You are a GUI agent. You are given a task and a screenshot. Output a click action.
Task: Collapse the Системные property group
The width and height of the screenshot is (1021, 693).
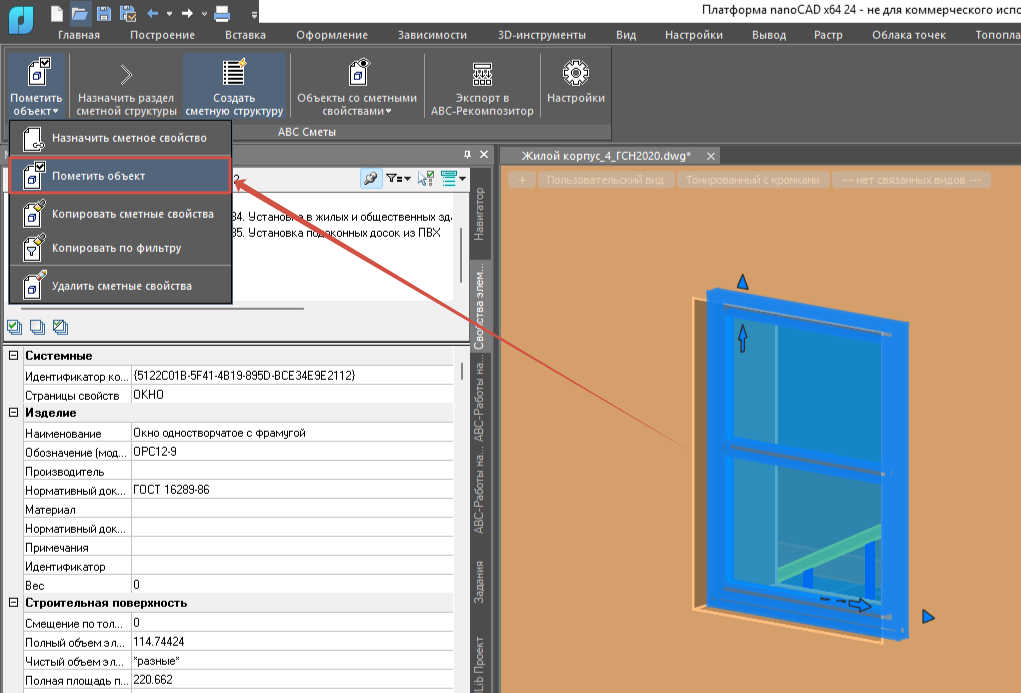pyautogui.click(x=13, y=356)
